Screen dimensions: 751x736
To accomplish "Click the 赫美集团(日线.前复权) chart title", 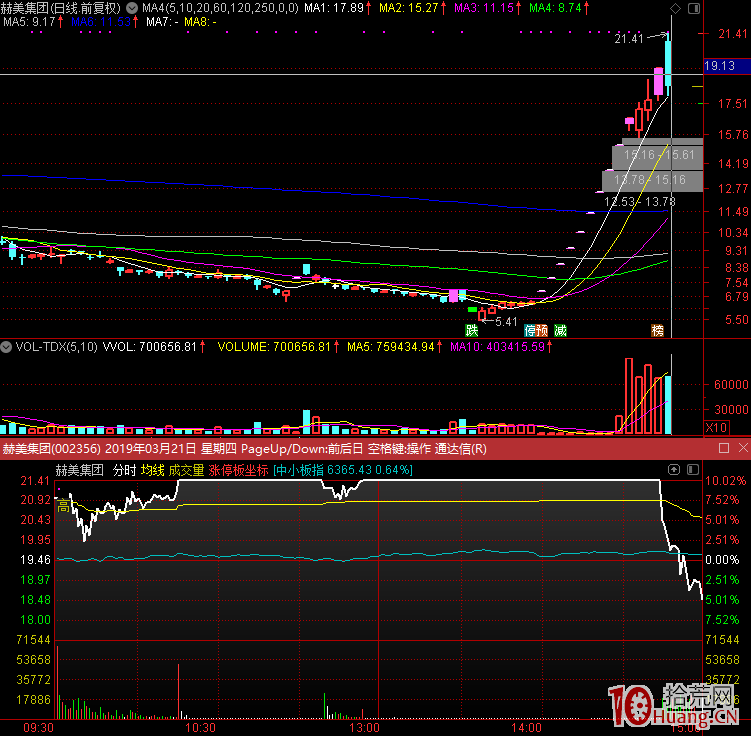I will click(61, 8).
